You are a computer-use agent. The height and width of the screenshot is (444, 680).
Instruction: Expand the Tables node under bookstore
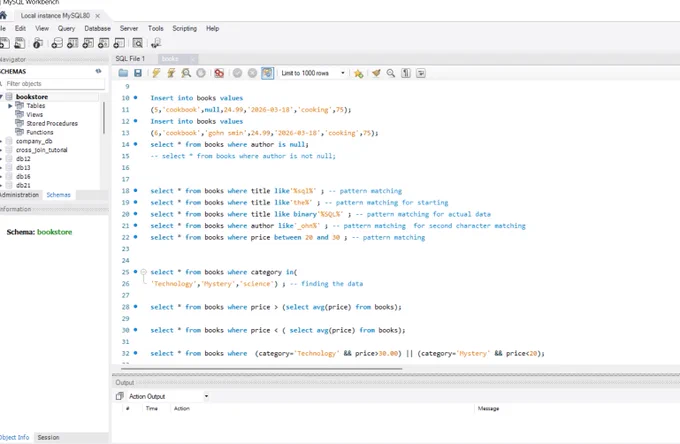pos(10,106)
